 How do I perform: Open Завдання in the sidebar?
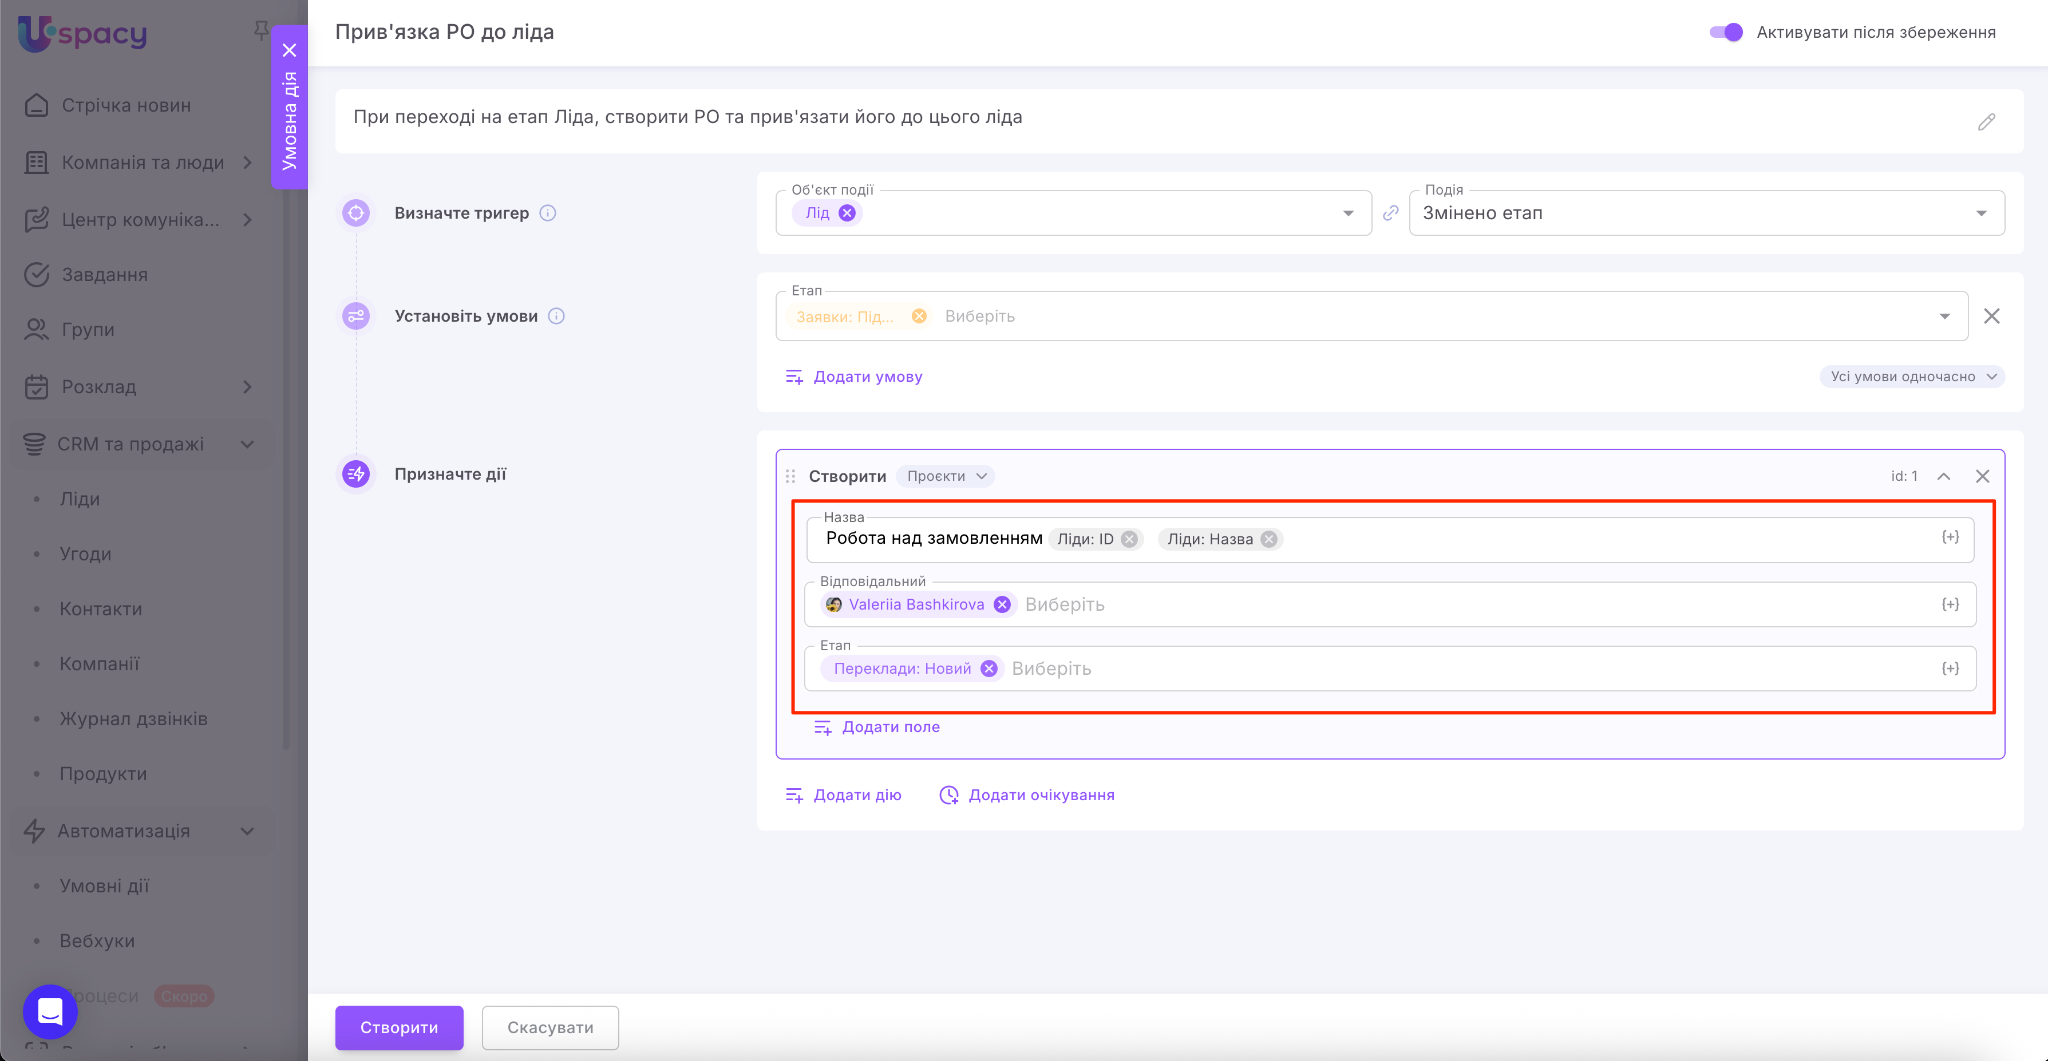point(104,275)
